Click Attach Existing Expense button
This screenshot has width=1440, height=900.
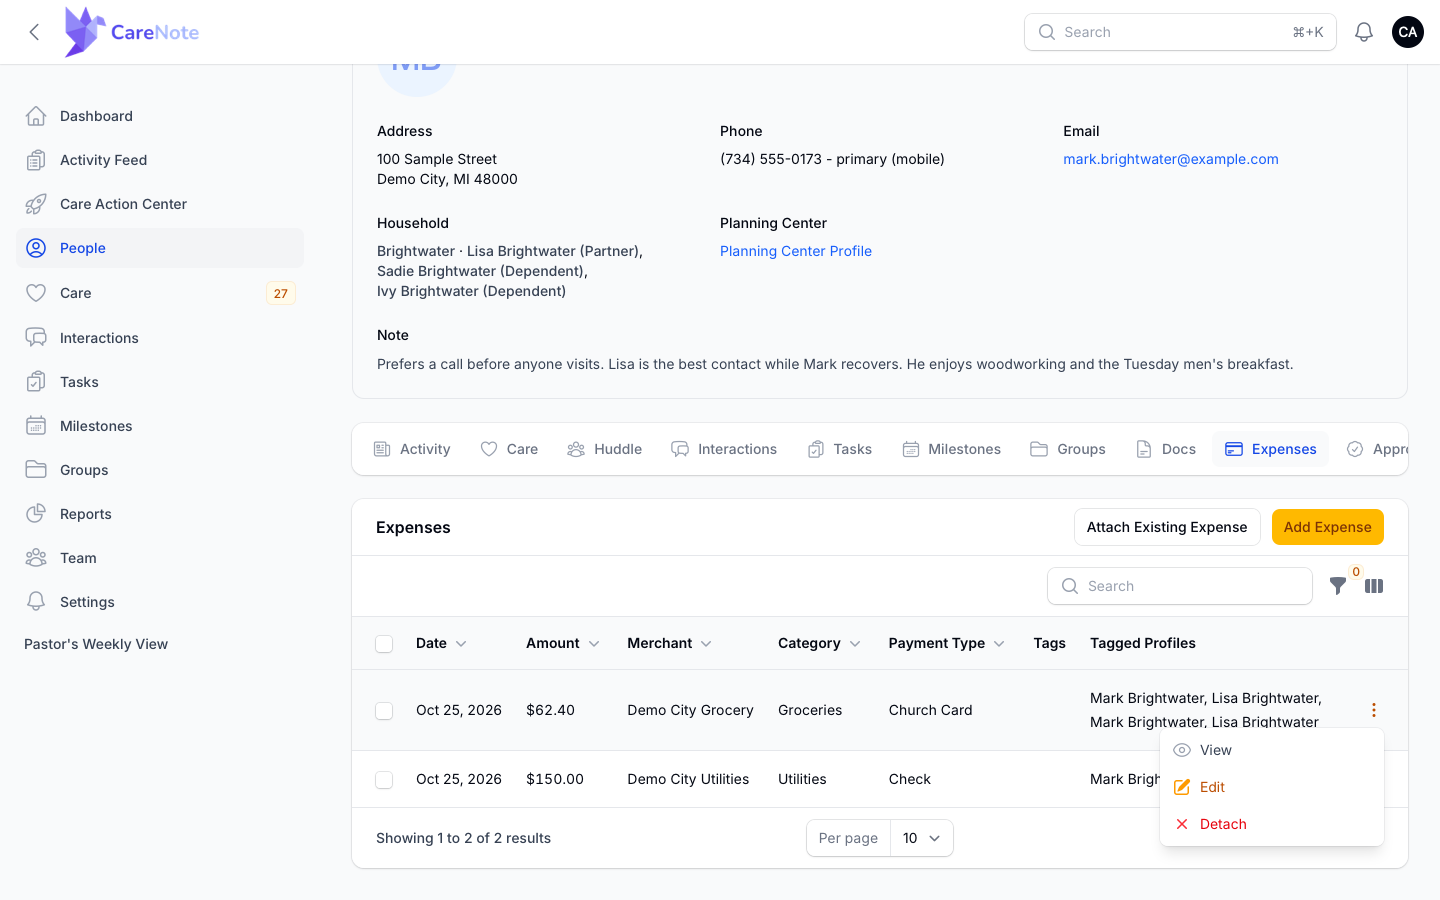[1167, 527]
